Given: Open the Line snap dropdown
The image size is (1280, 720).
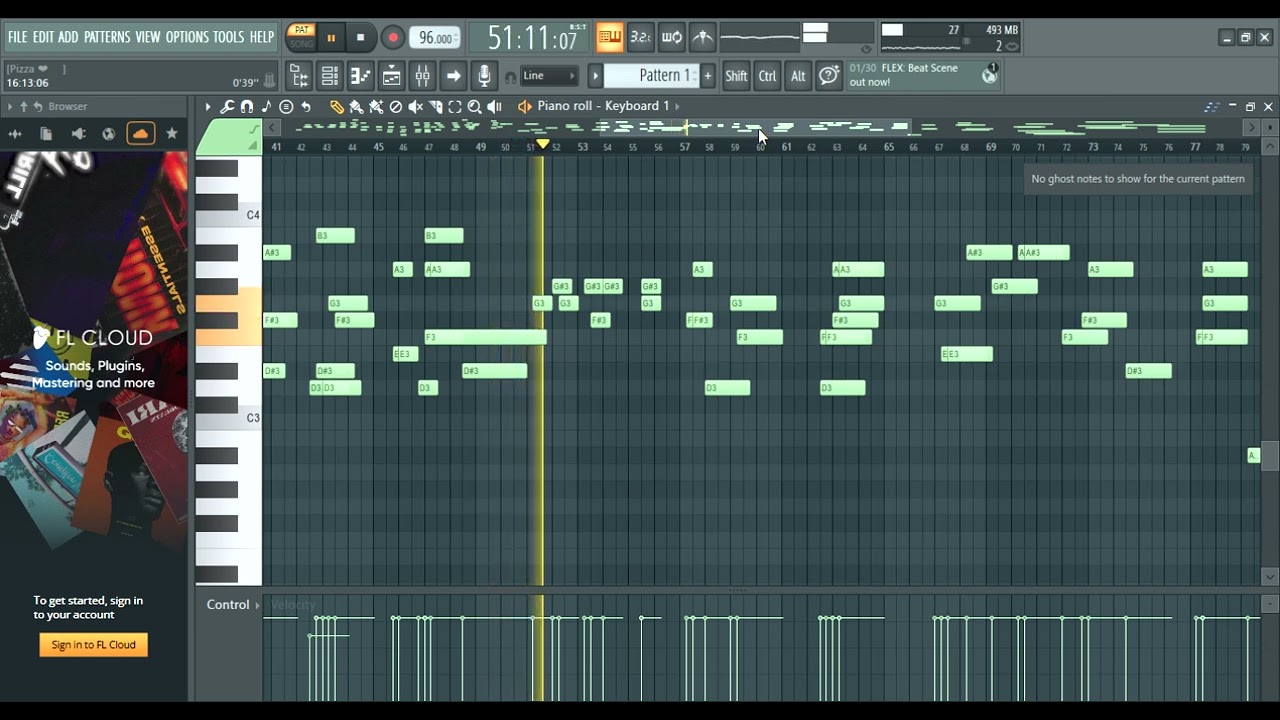Looking at the screenshot, I should coord(549,76).
